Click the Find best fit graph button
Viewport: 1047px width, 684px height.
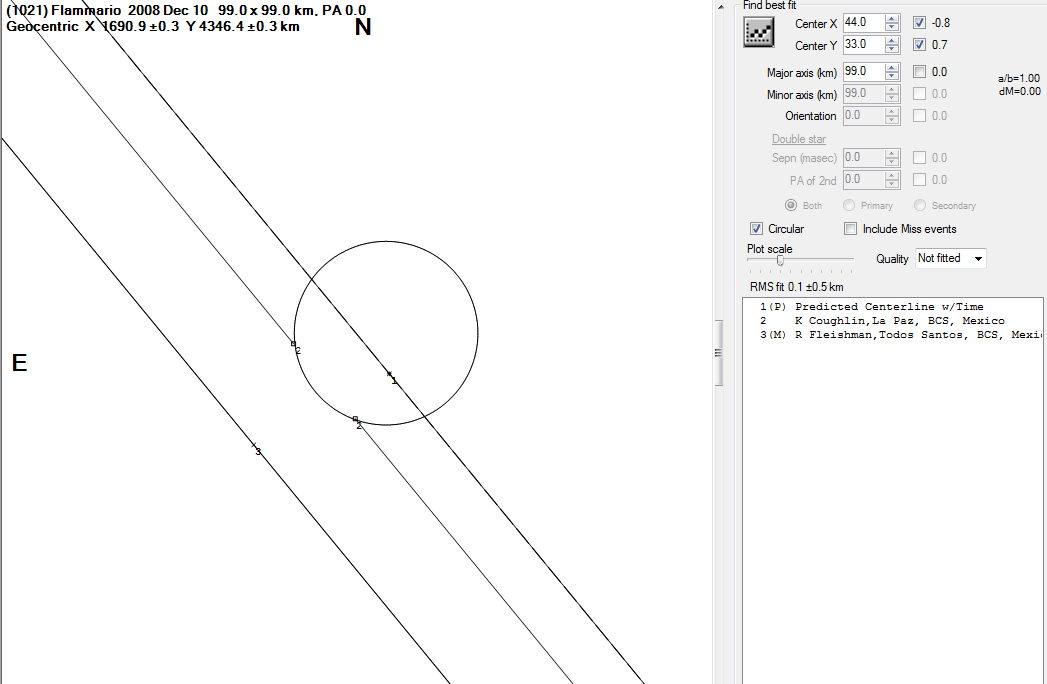(x=760, y=33)
